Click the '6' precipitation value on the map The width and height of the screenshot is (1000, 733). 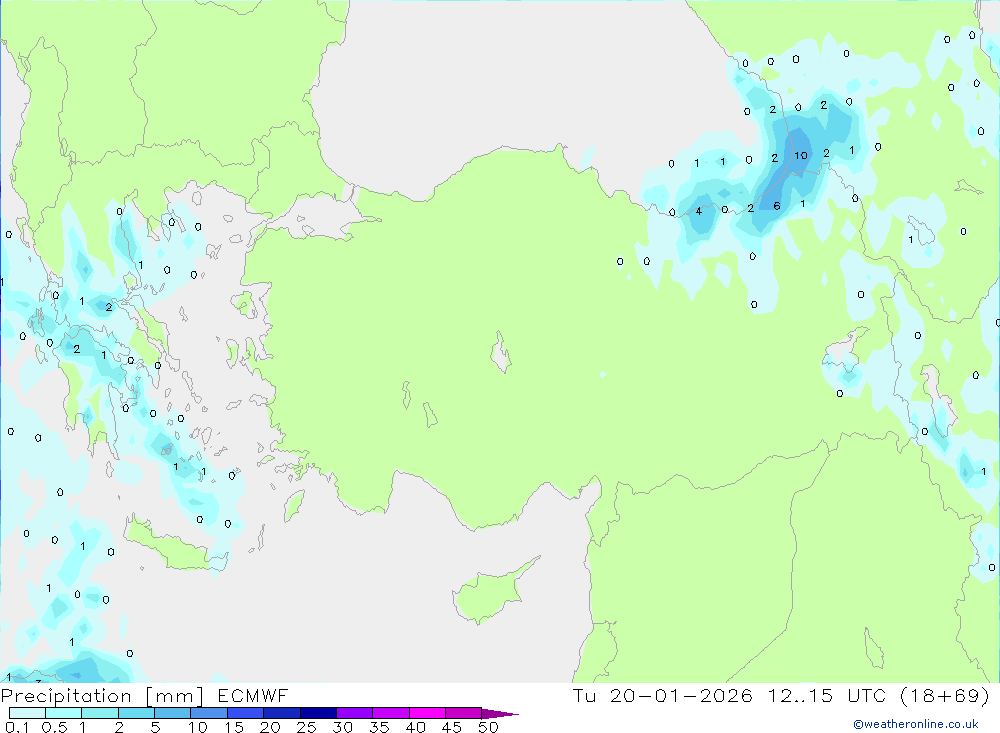(777, 206)
